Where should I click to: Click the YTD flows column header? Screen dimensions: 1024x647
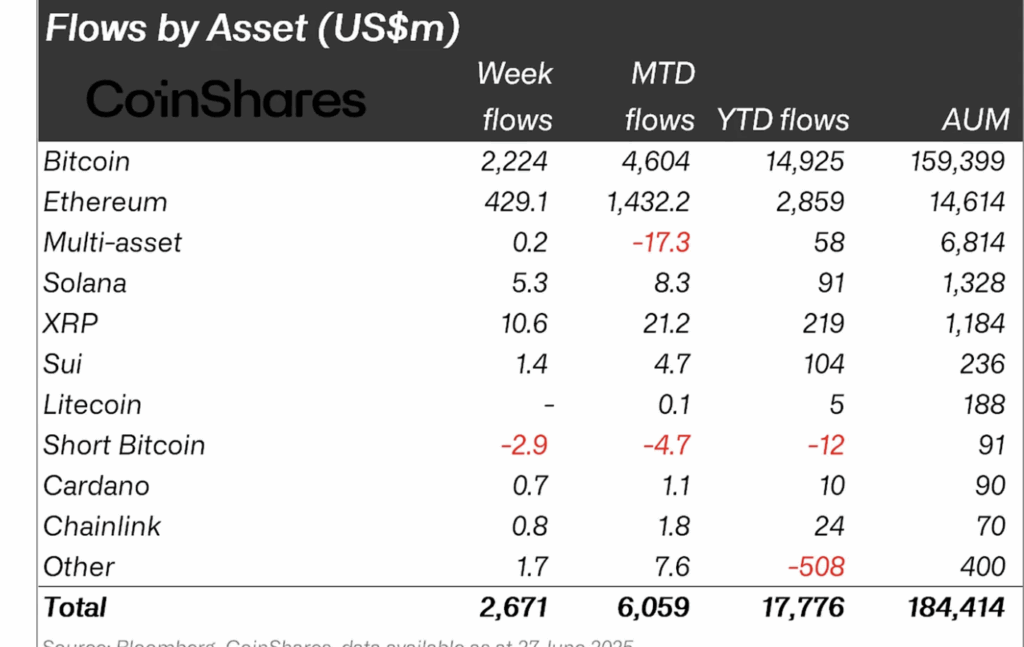coord(782,120)
